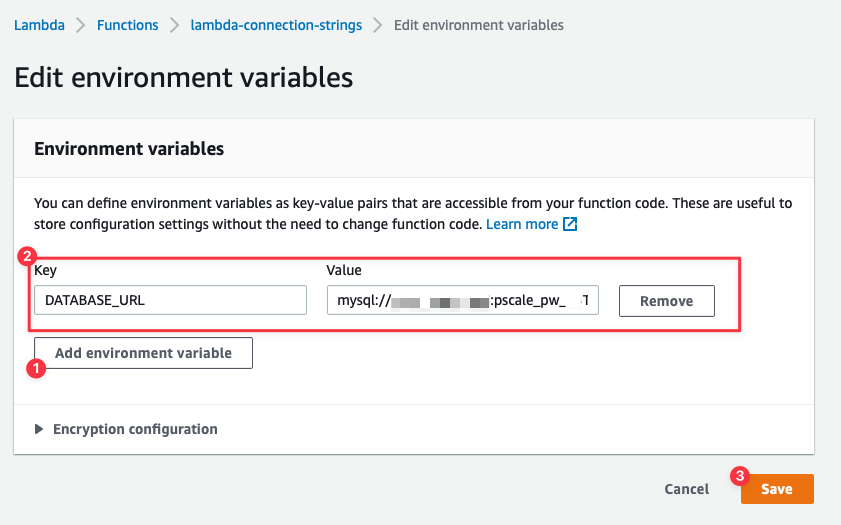
Task: Save the environment variables
Action: [777, 489]
